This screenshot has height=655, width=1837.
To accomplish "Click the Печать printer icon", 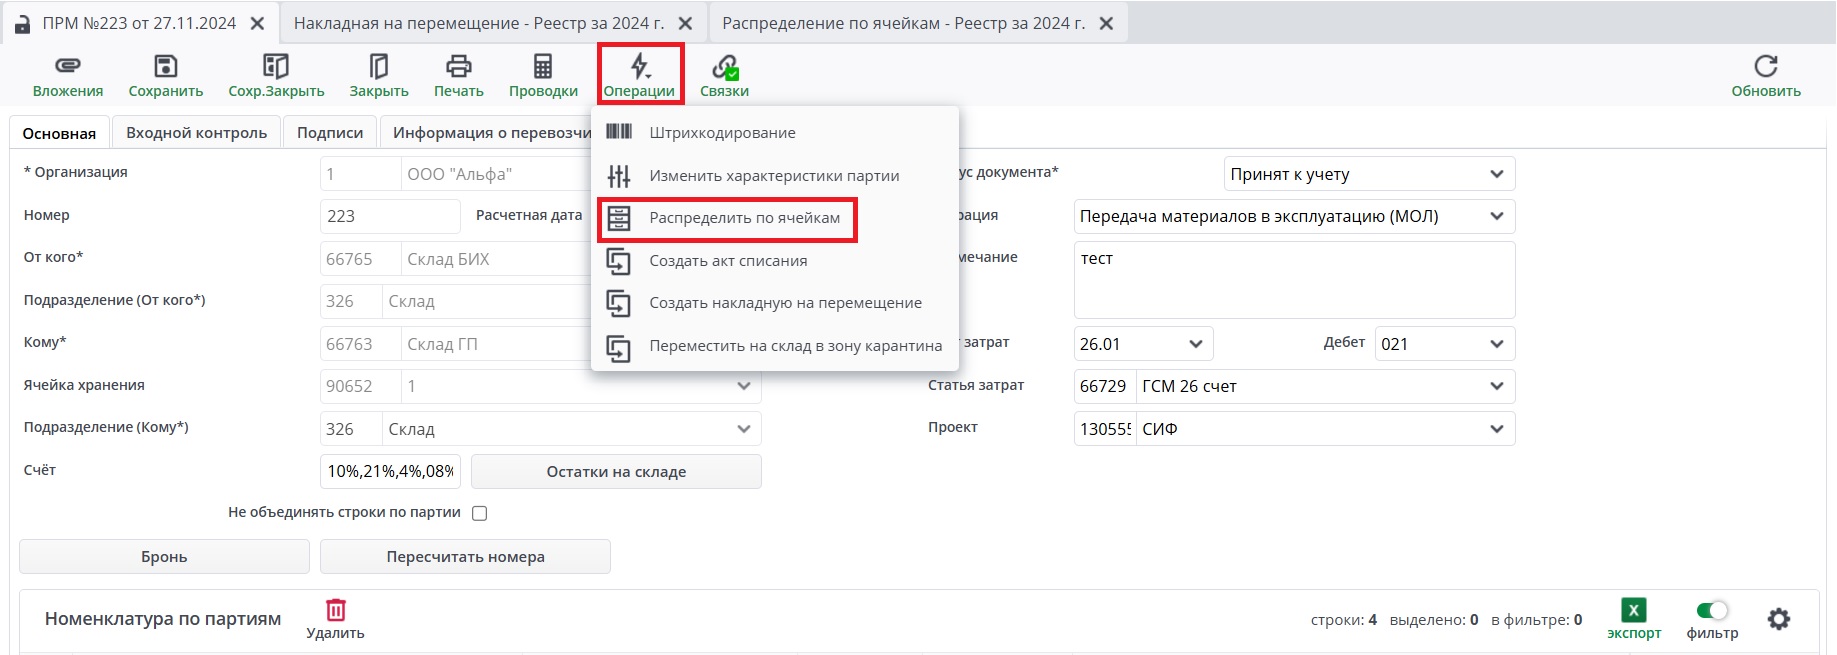I will click(x=458, y=66).
